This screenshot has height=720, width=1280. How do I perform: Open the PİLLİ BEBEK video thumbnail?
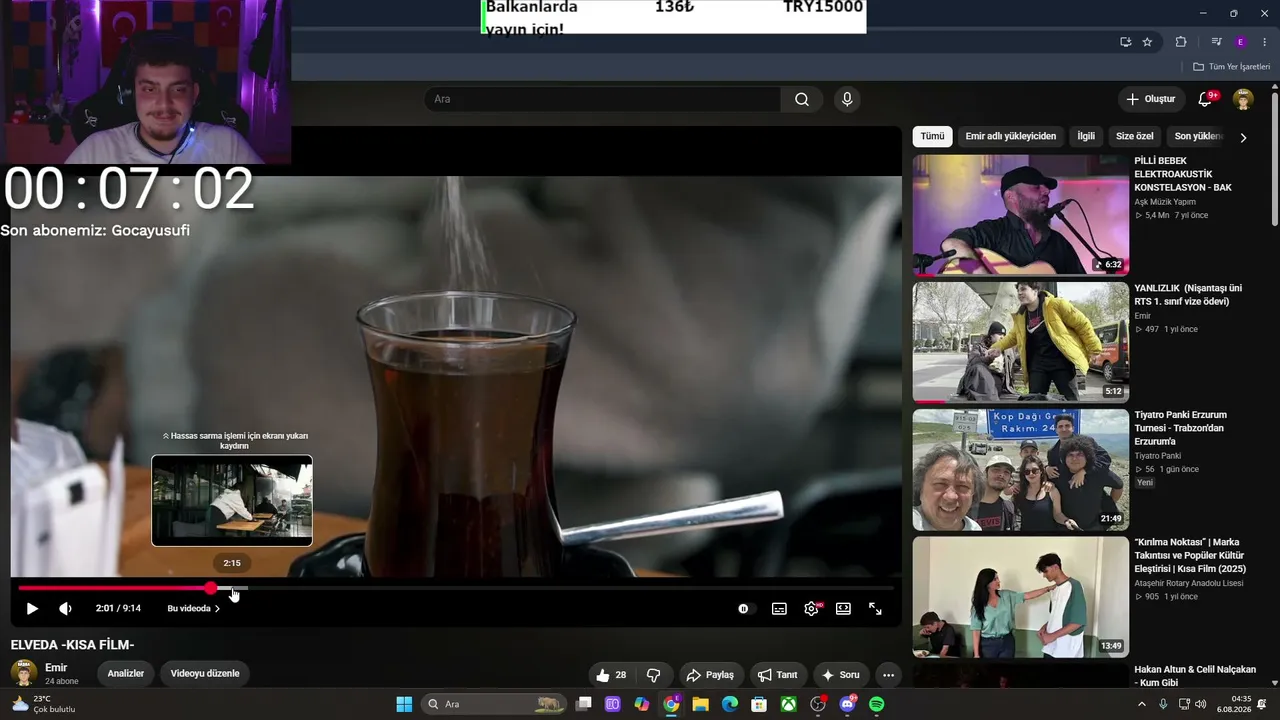[1021, 215]
